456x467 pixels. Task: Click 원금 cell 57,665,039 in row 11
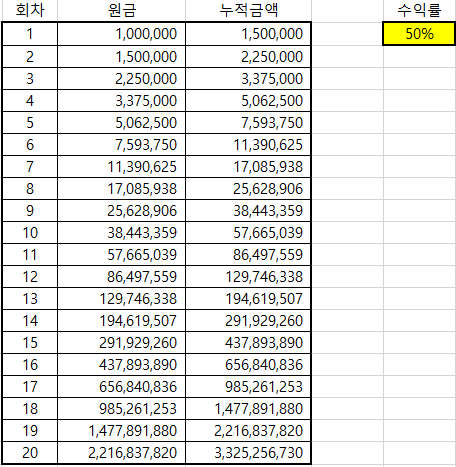121,255
